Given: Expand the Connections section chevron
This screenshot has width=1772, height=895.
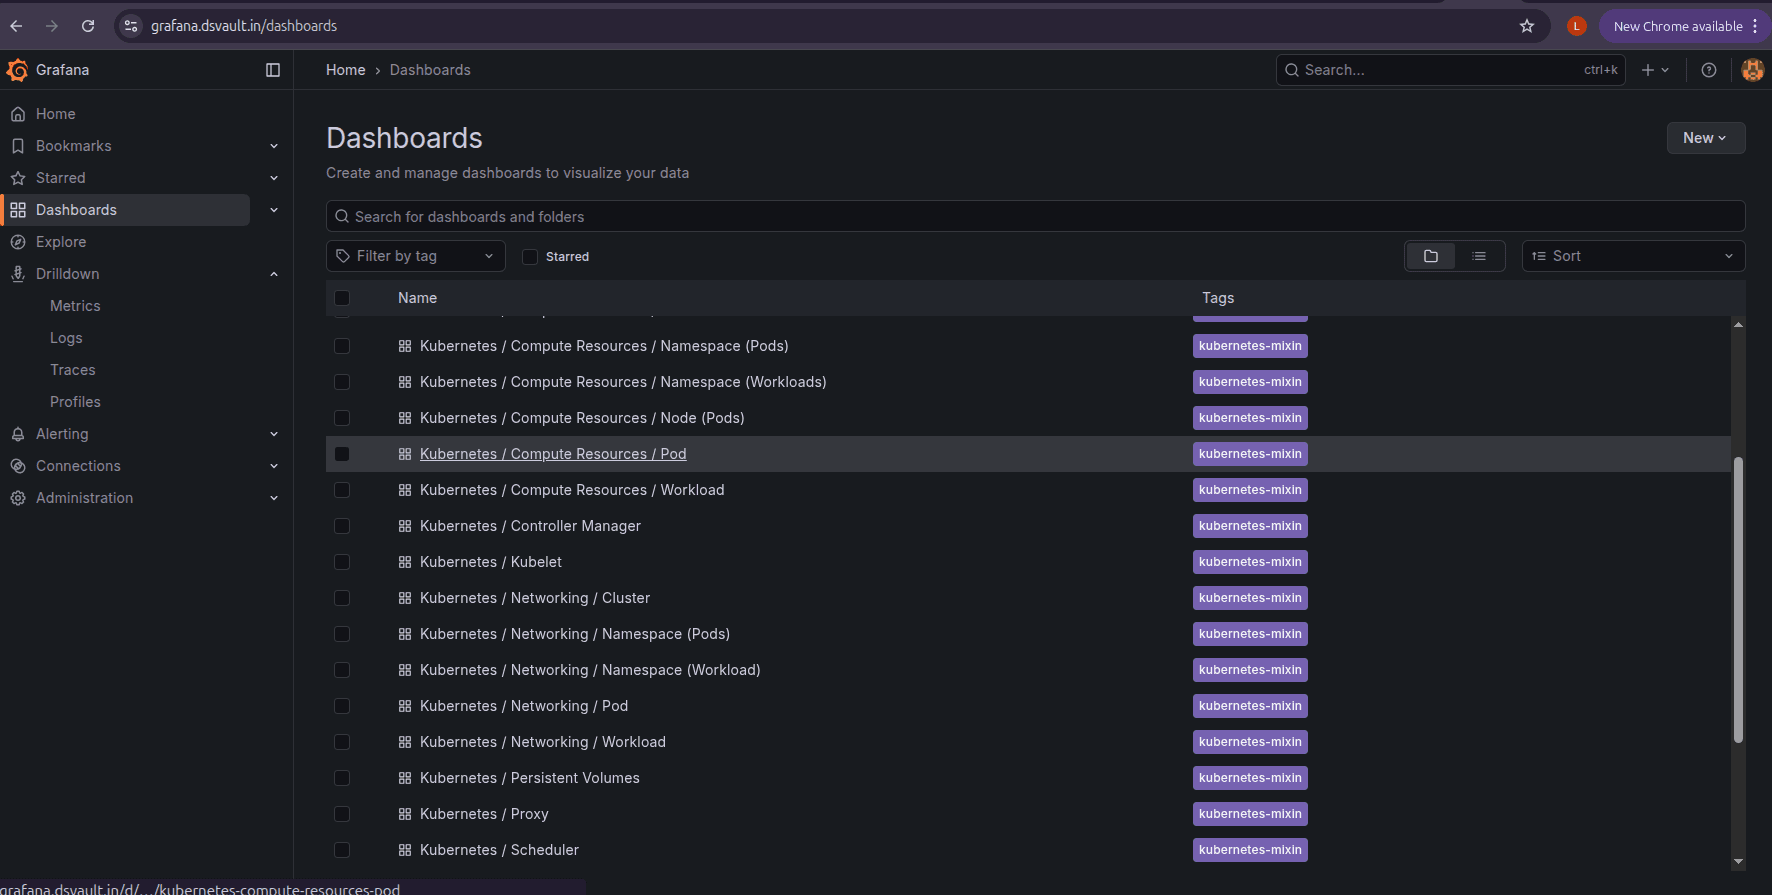Looking at the screenshot, I should (x=274, y=466).
